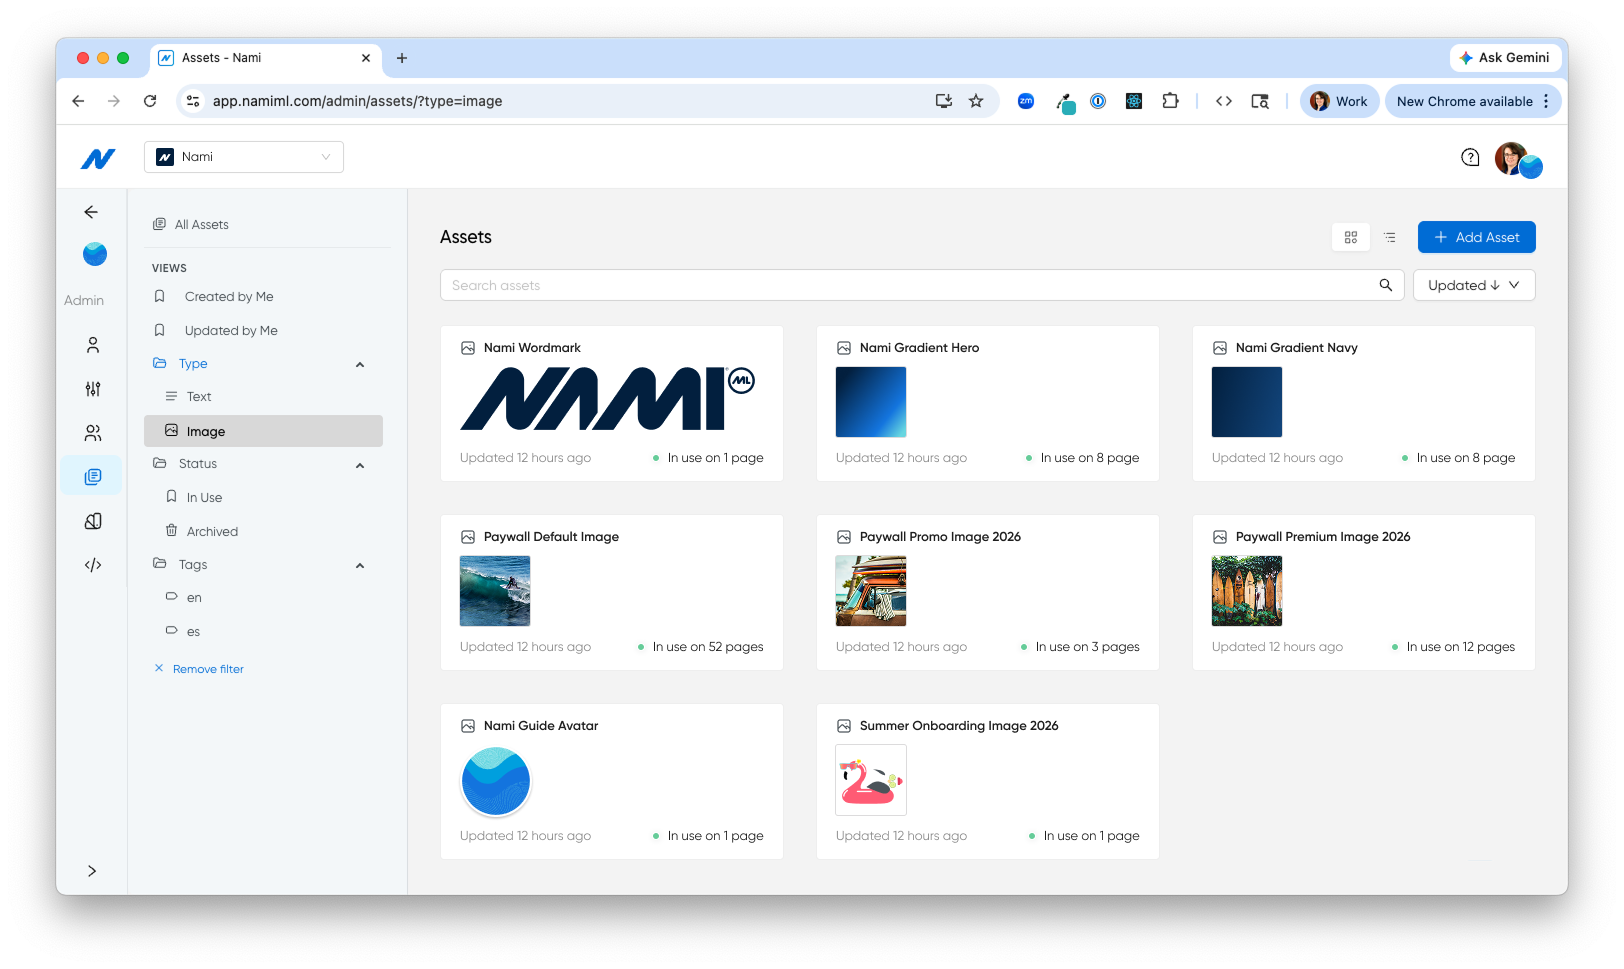Reload the page in Chrome

(150, 101)
